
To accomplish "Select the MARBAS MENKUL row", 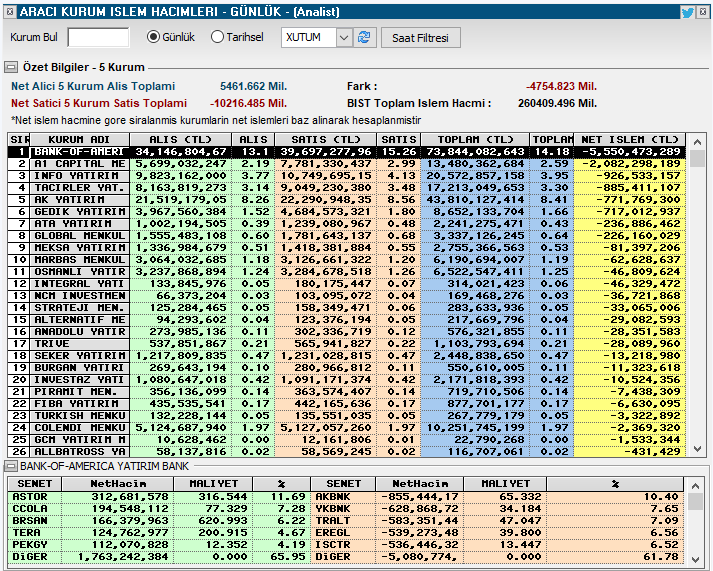I will (346, 260).
